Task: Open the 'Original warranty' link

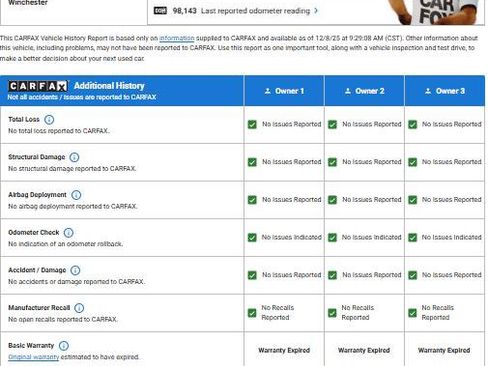Action: click(x=33, y=357)
